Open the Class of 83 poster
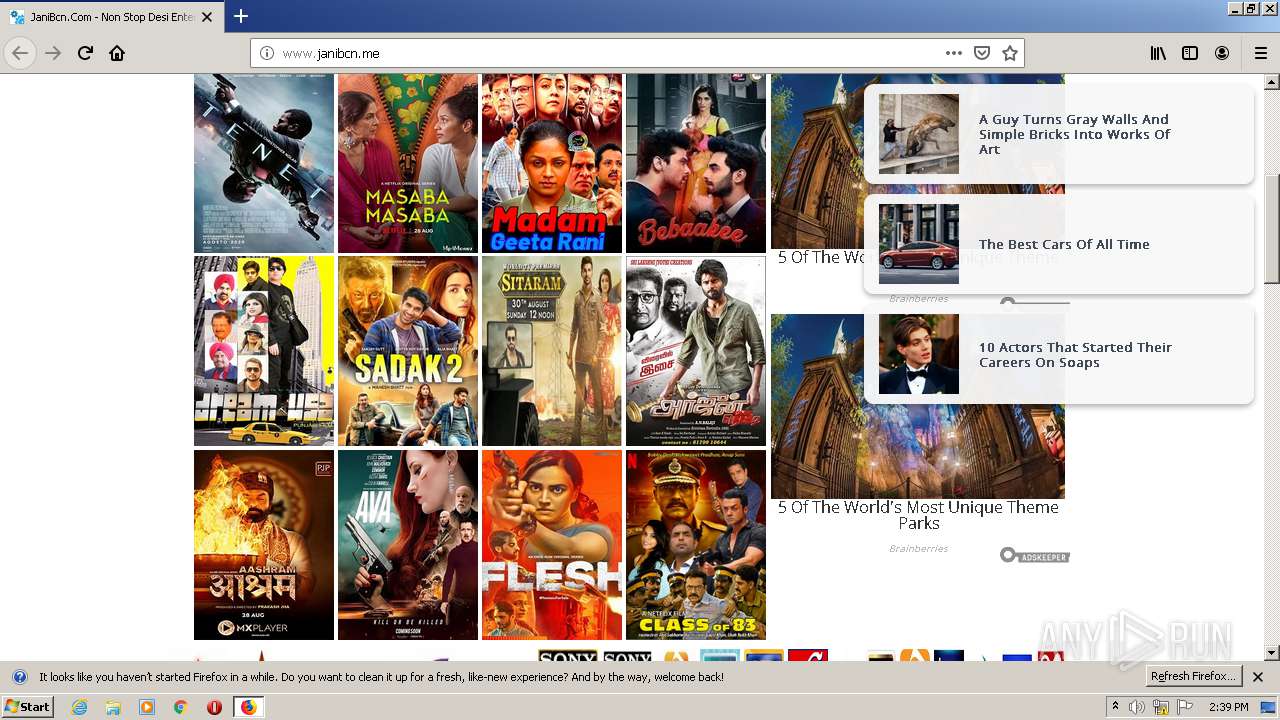1280x720 pixels. pos(696,545)
